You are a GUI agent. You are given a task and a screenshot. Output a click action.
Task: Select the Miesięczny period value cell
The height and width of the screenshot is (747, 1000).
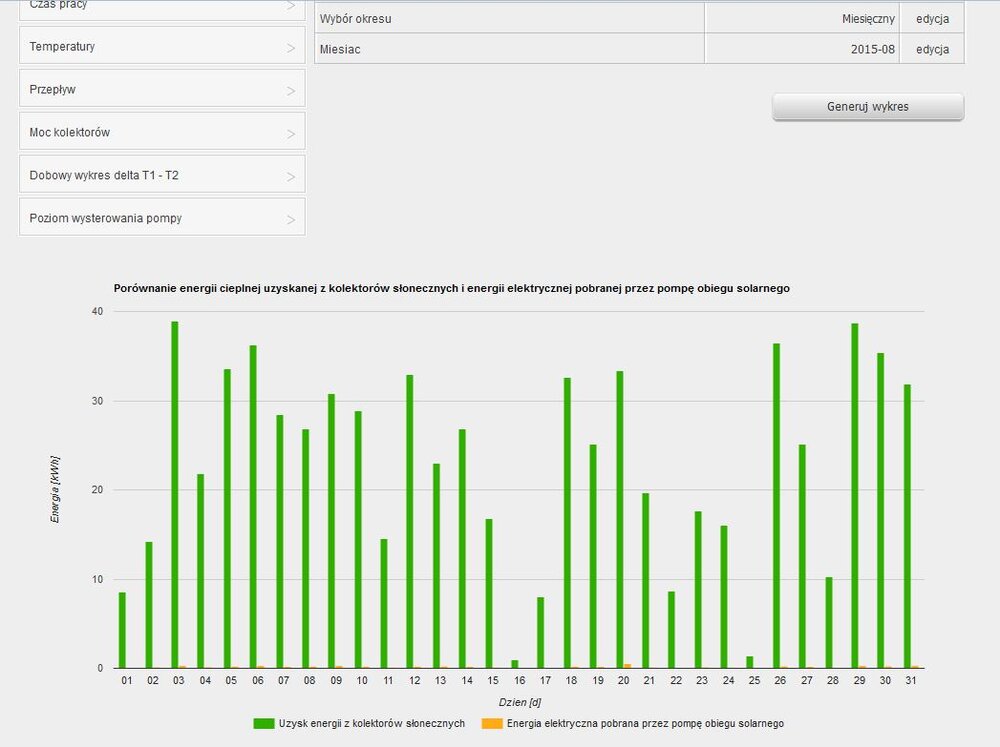(x=867, y=19)
